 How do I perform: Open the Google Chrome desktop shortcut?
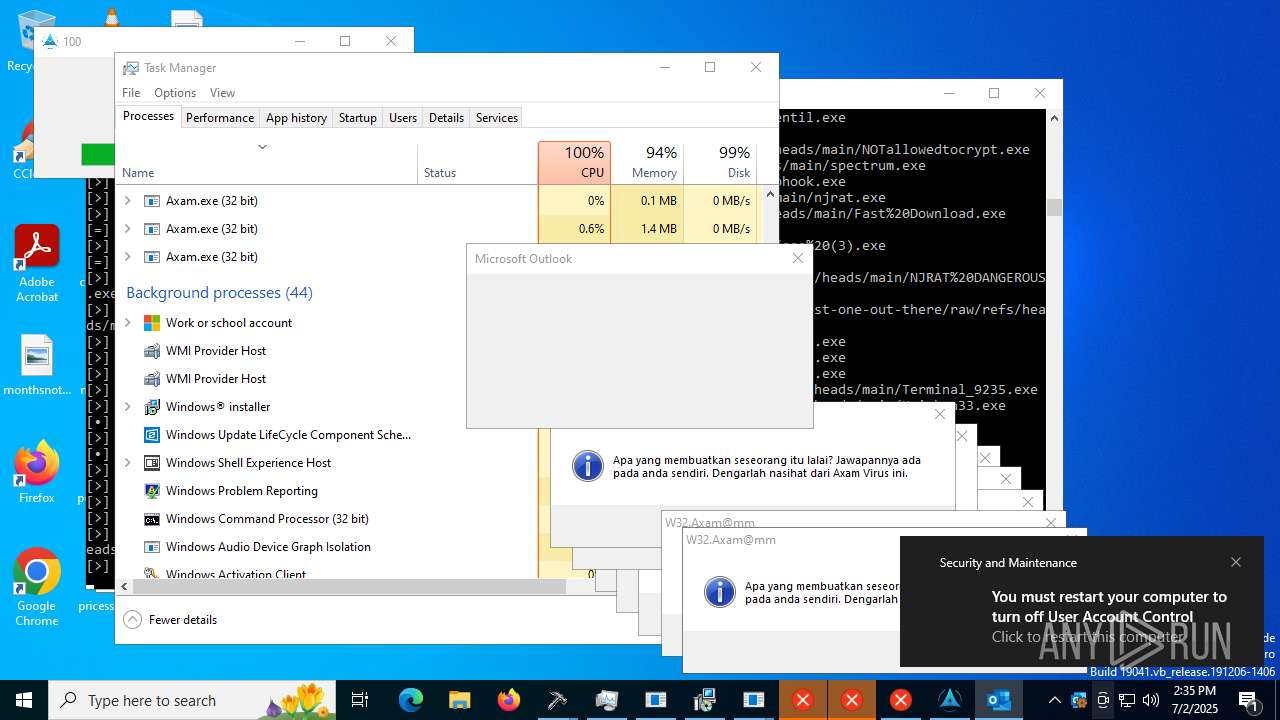(37, 588)
